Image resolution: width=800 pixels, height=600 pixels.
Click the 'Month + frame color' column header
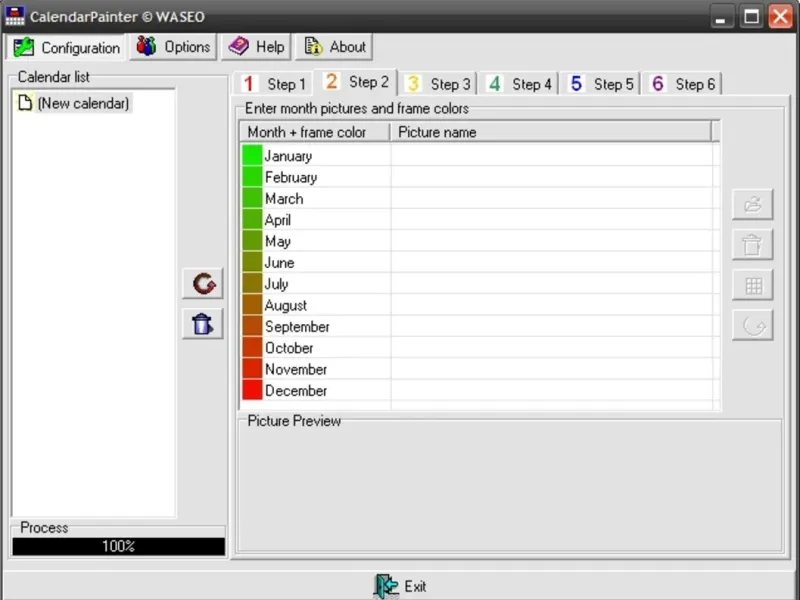[x=315, y=132]
